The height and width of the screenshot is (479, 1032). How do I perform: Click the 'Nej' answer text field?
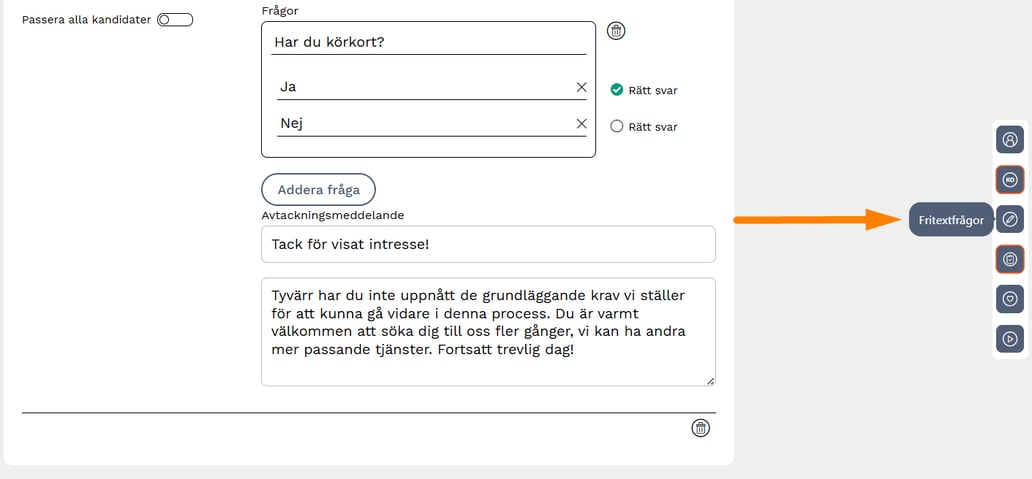pos(420,124)
